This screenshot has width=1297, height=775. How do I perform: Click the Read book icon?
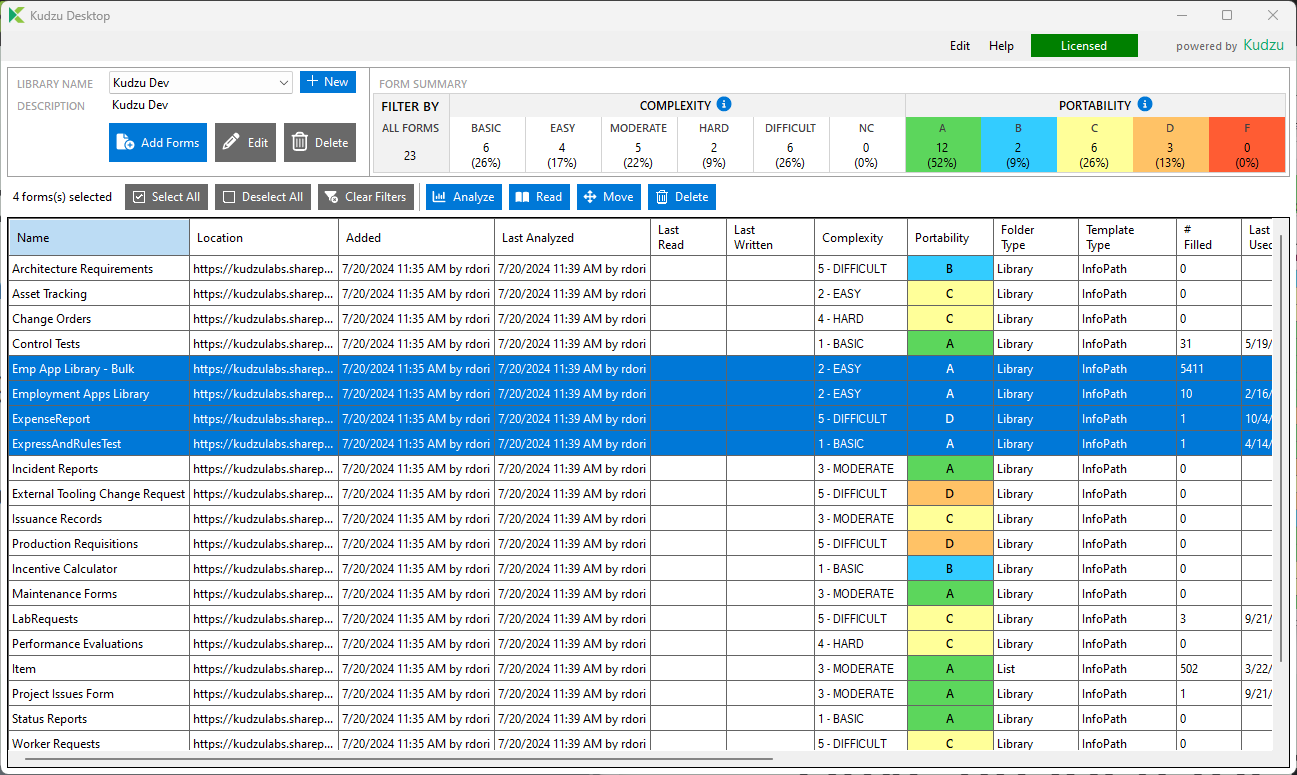tap(522, 197)
